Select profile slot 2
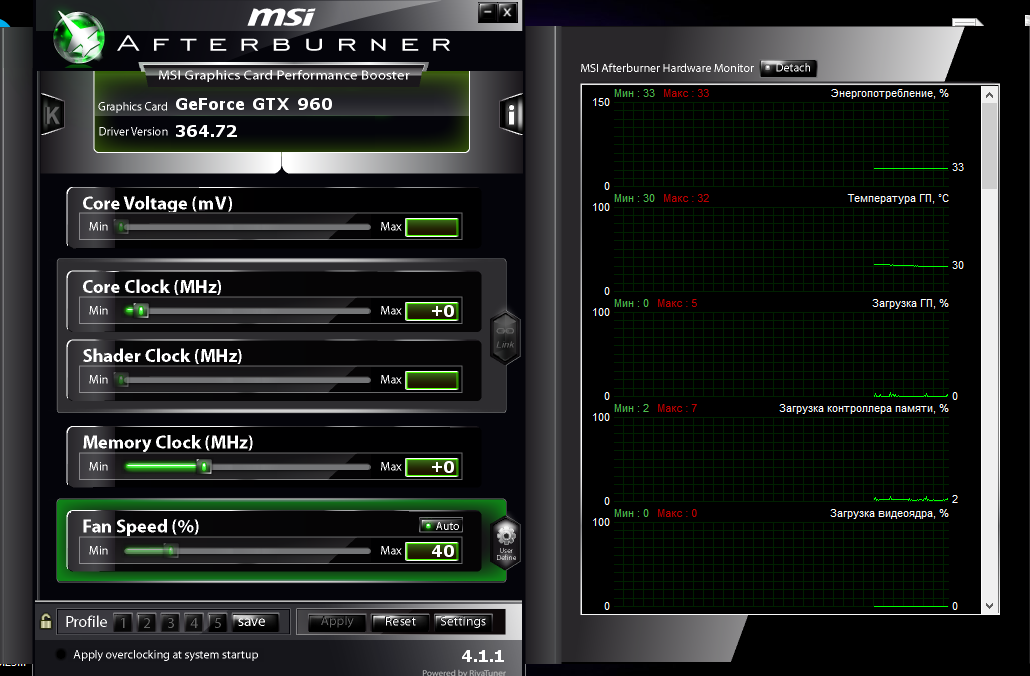1030x676 pixels. 146,622
